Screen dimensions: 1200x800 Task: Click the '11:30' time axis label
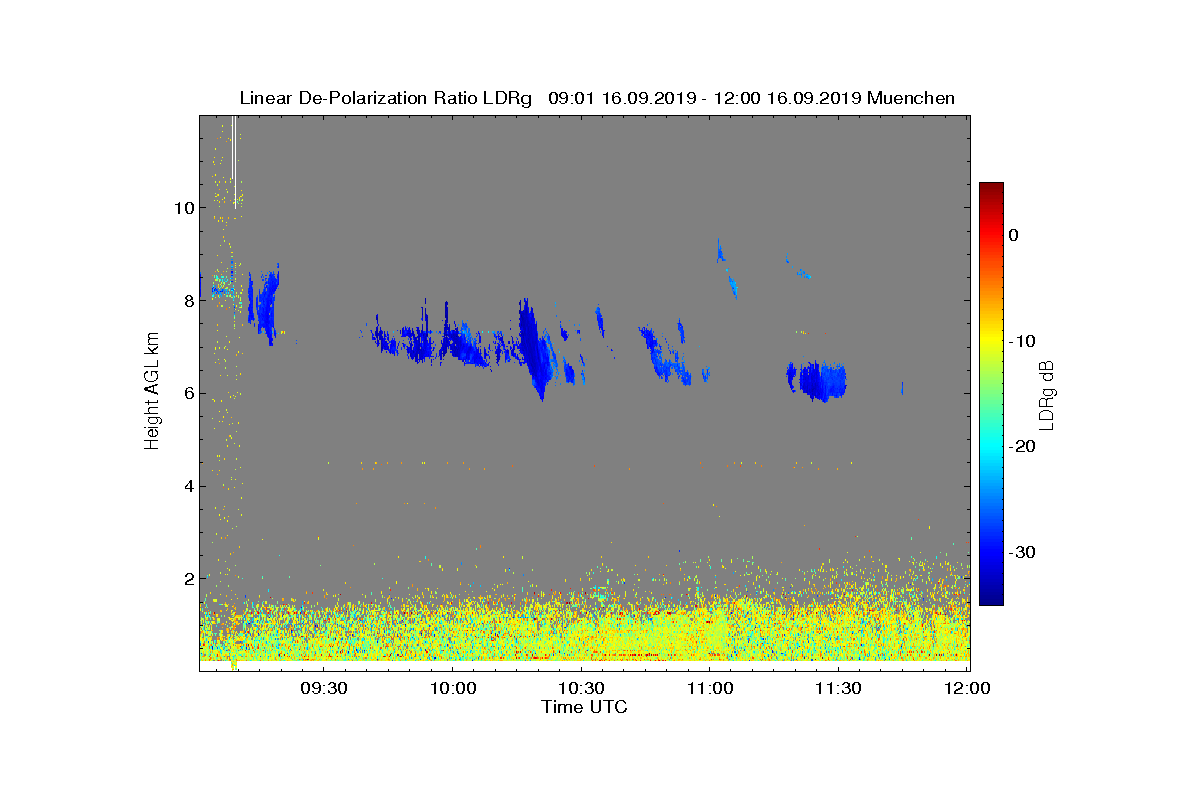coord(839,688)
